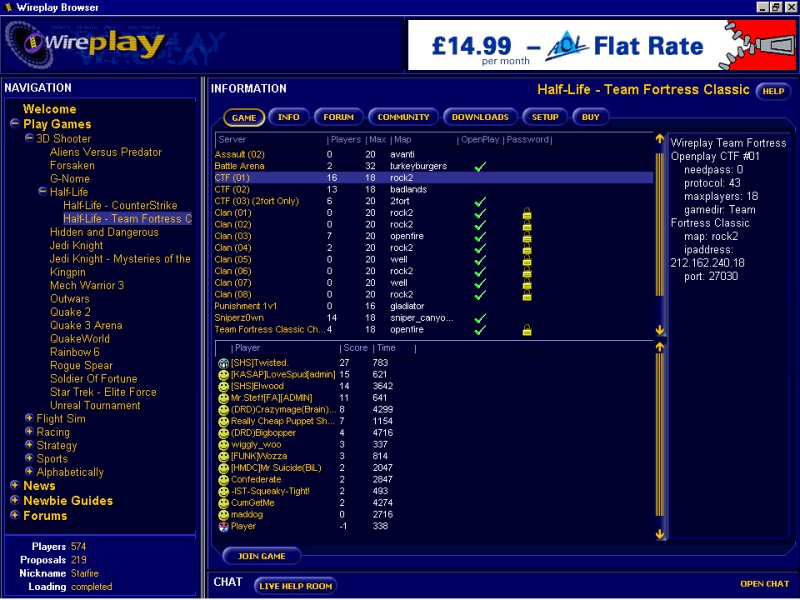The height and width of the screenshot is (600, 800).
Task: Select the CTF (02) badlands server row
Action: 434,189
